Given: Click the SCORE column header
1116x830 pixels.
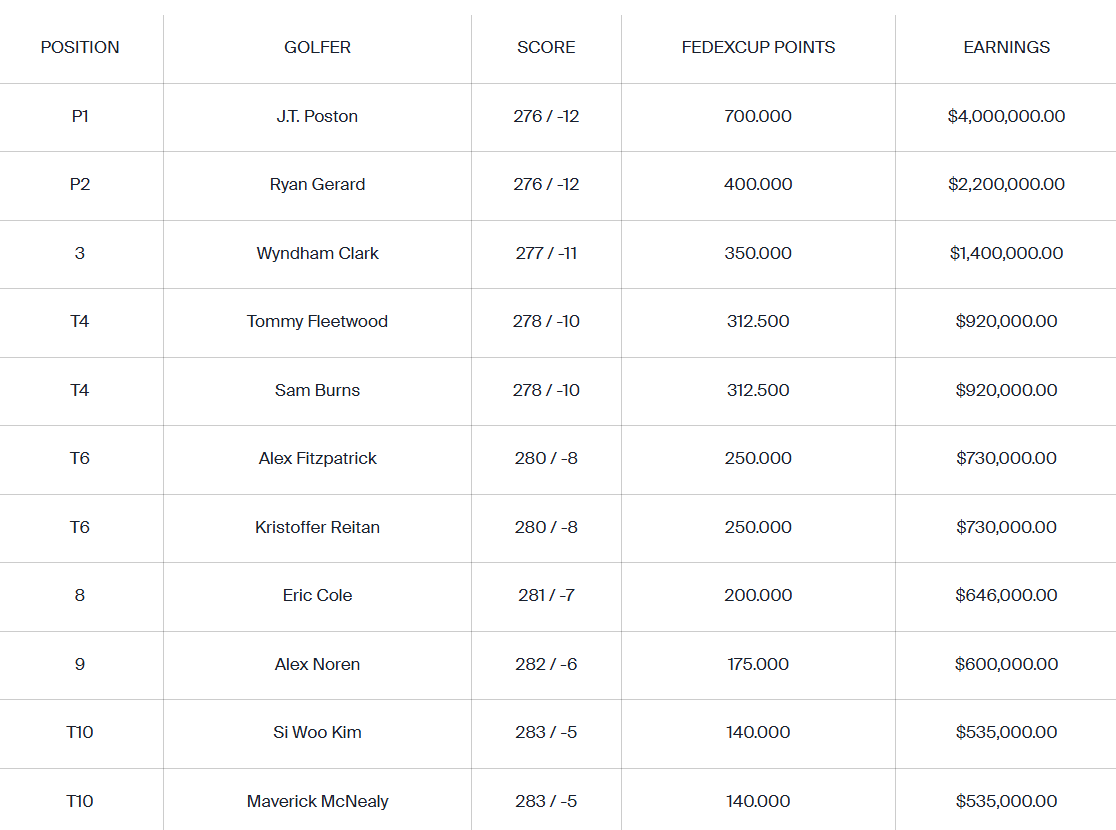Looking at the screenshot, I should click(546, 47).
